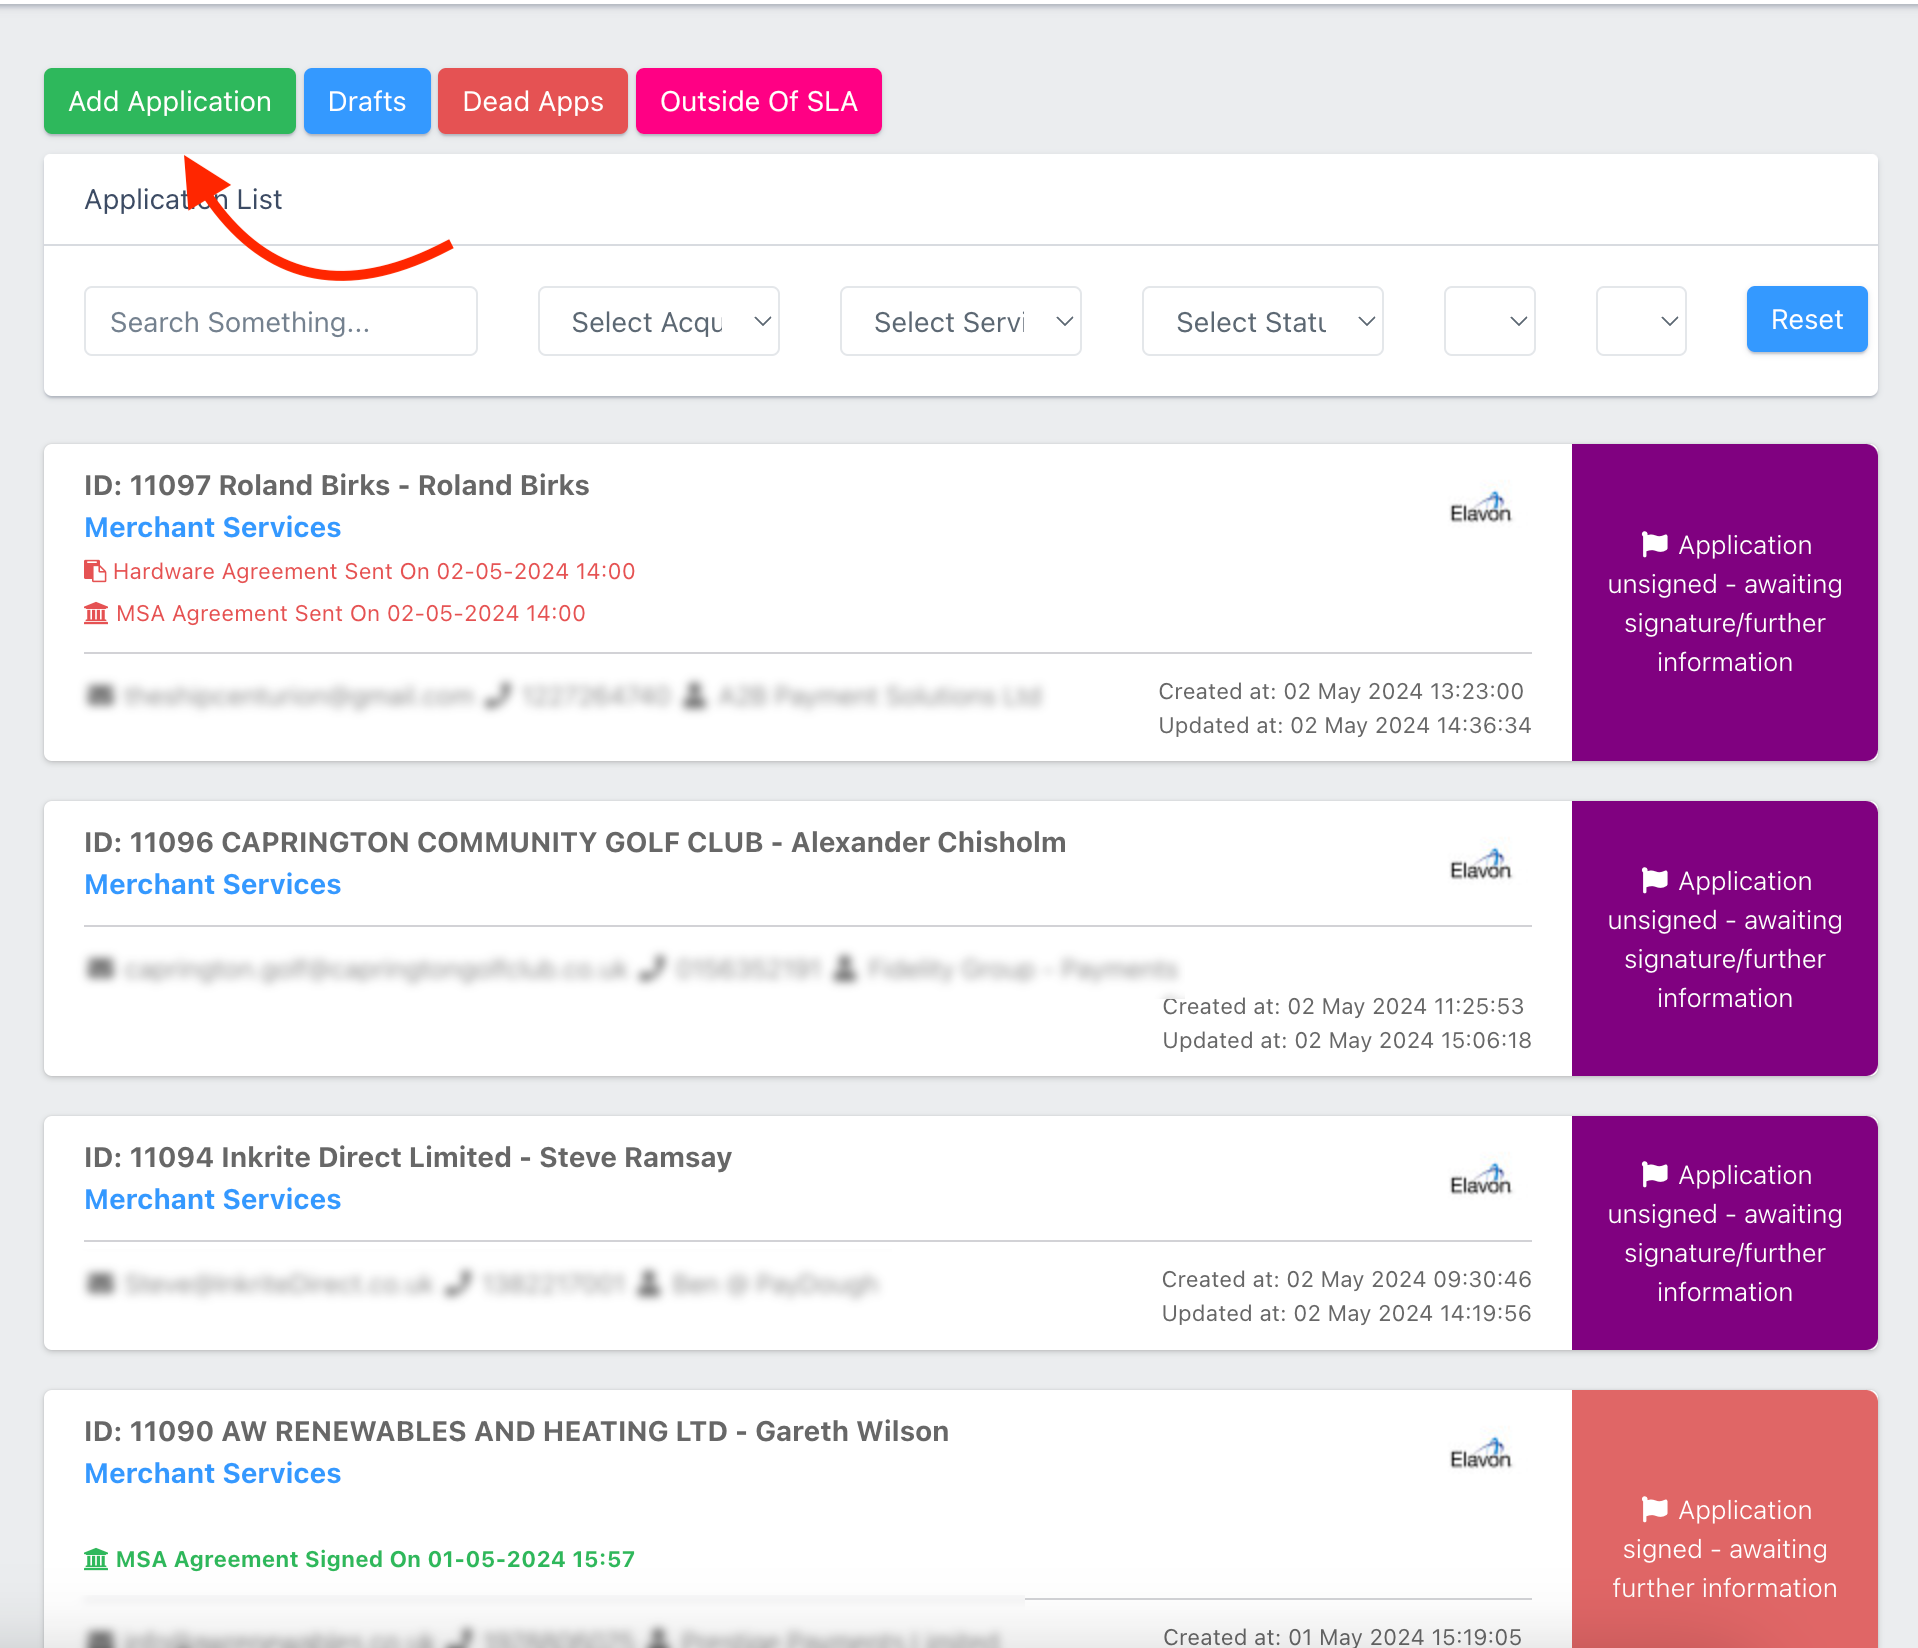Click Elavon logo on Caprington Golf Club application
Screen dimensions: 1918x1648
(1480, 866)
